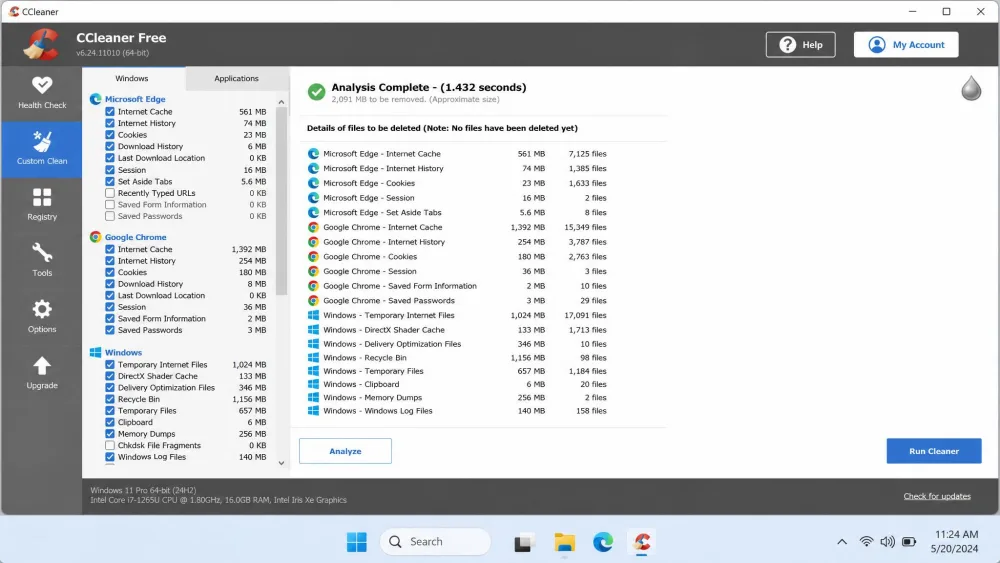
Task: Uncheck Windows Recycle Bin checkbox
Action: coord(110,399)
